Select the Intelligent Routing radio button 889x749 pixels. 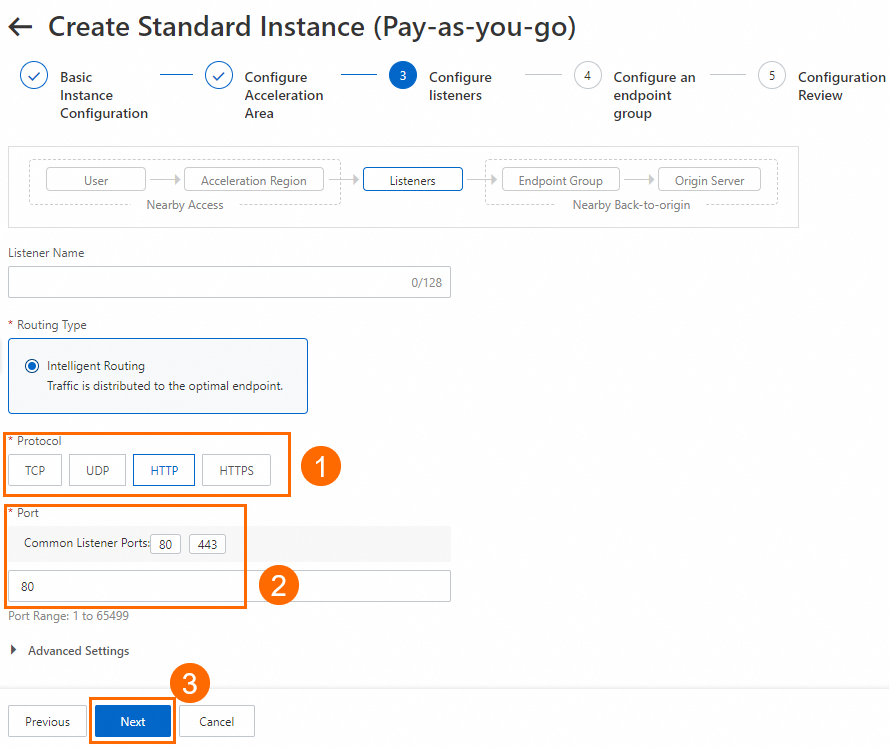point(32,366)
